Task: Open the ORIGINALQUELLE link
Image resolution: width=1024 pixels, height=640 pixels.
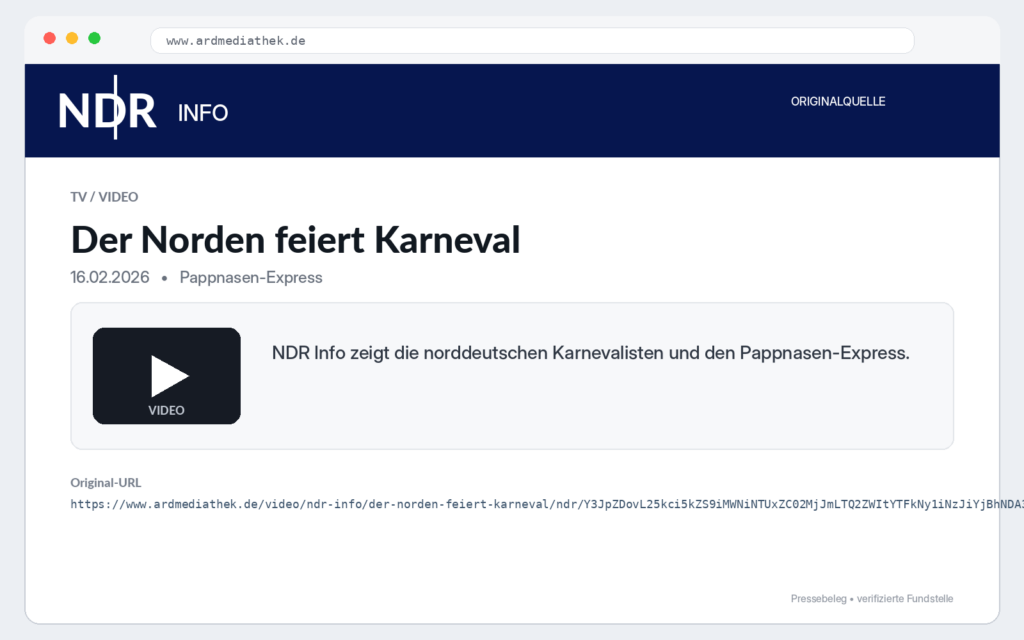Action: point(838,101)
